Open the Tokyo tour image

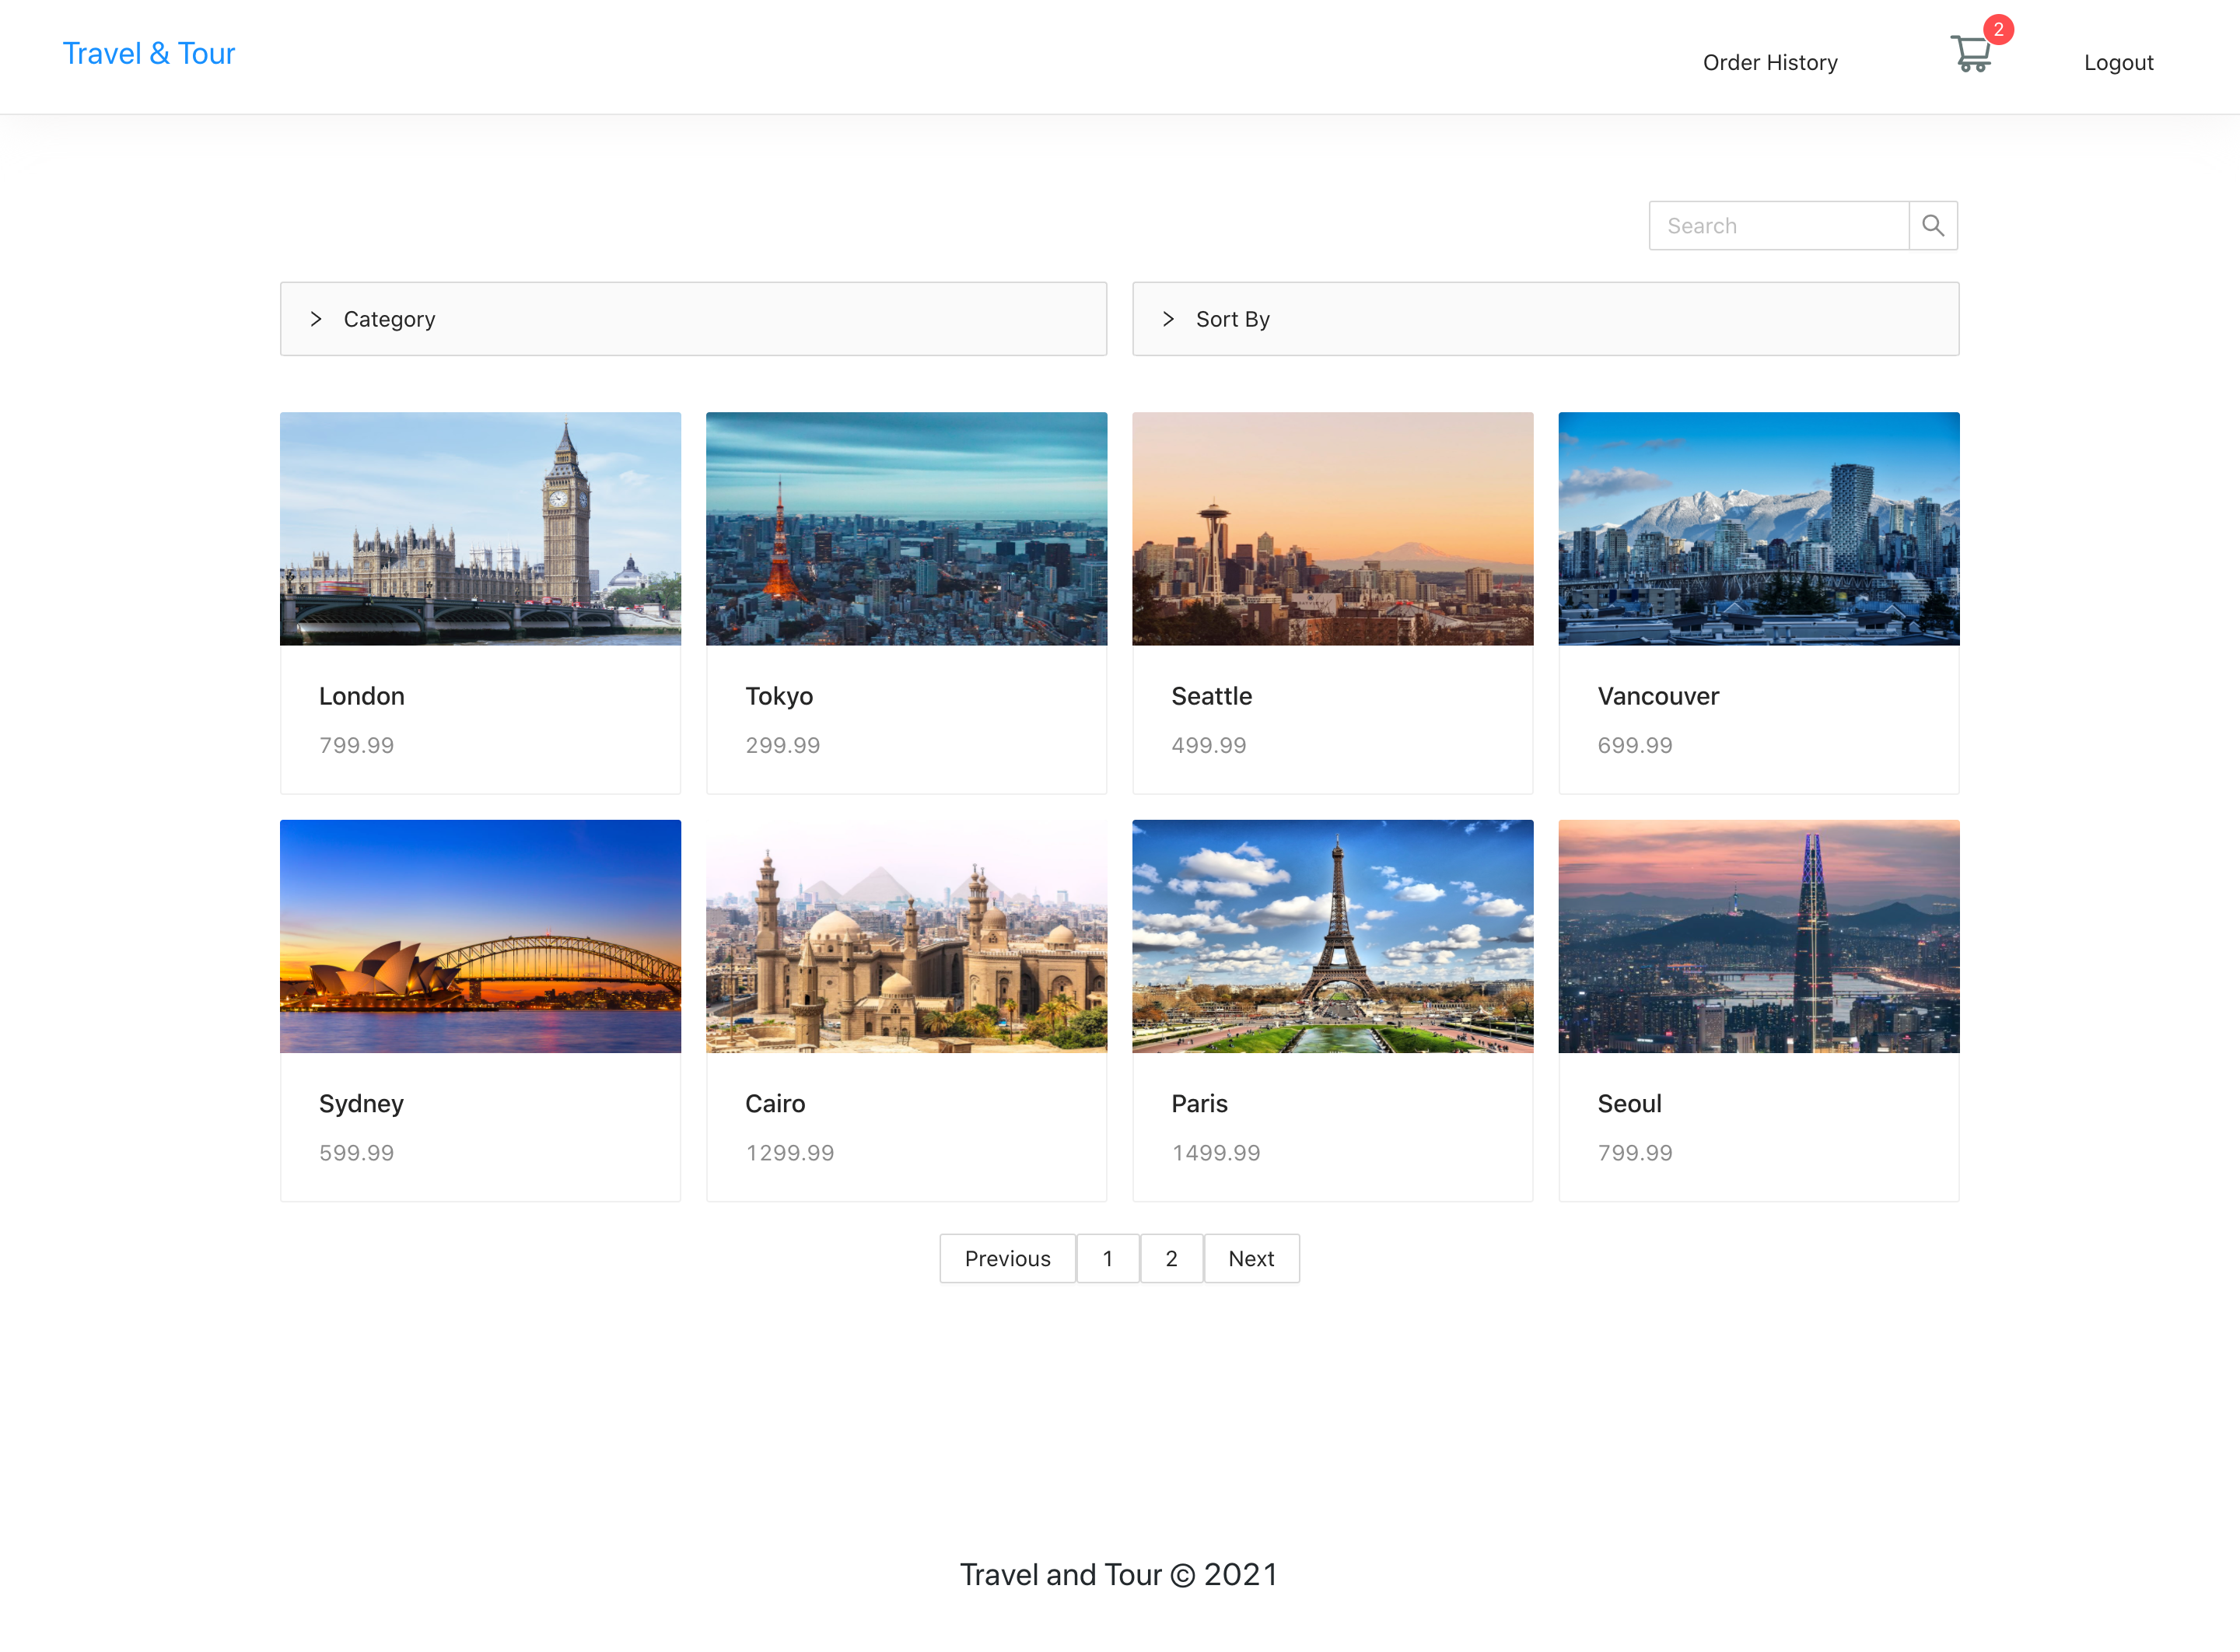pos(906,529)
